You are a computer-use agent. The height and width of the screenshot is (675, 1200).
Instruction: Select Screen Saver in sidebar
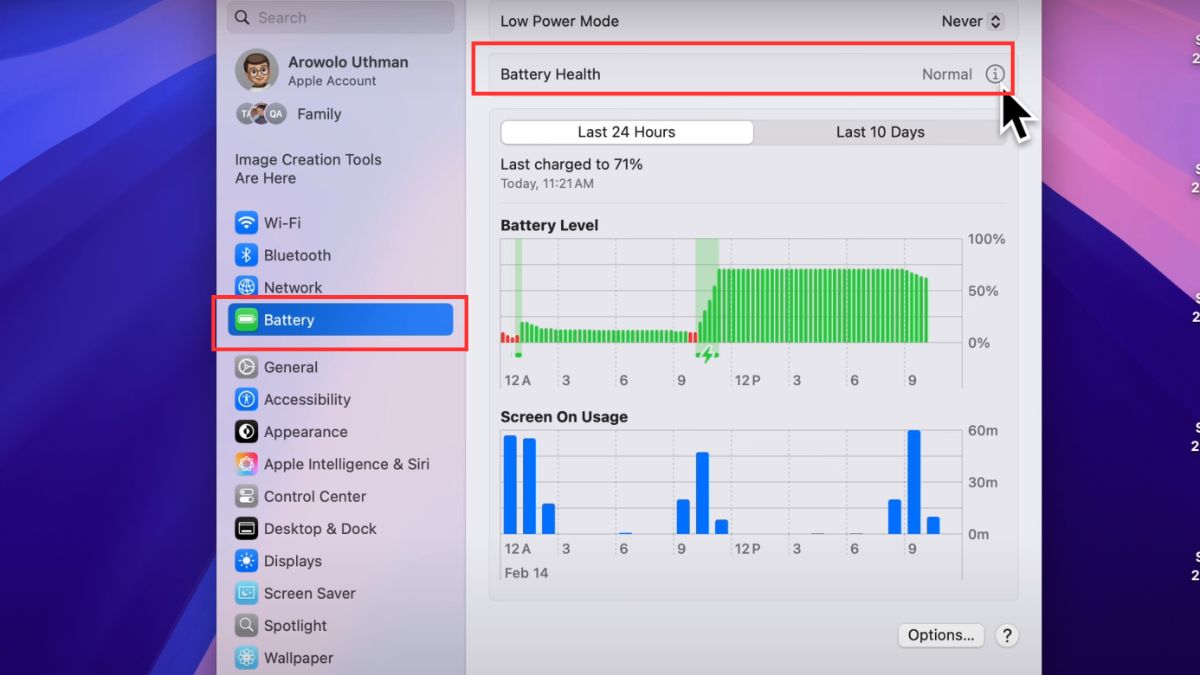point(309,593)
